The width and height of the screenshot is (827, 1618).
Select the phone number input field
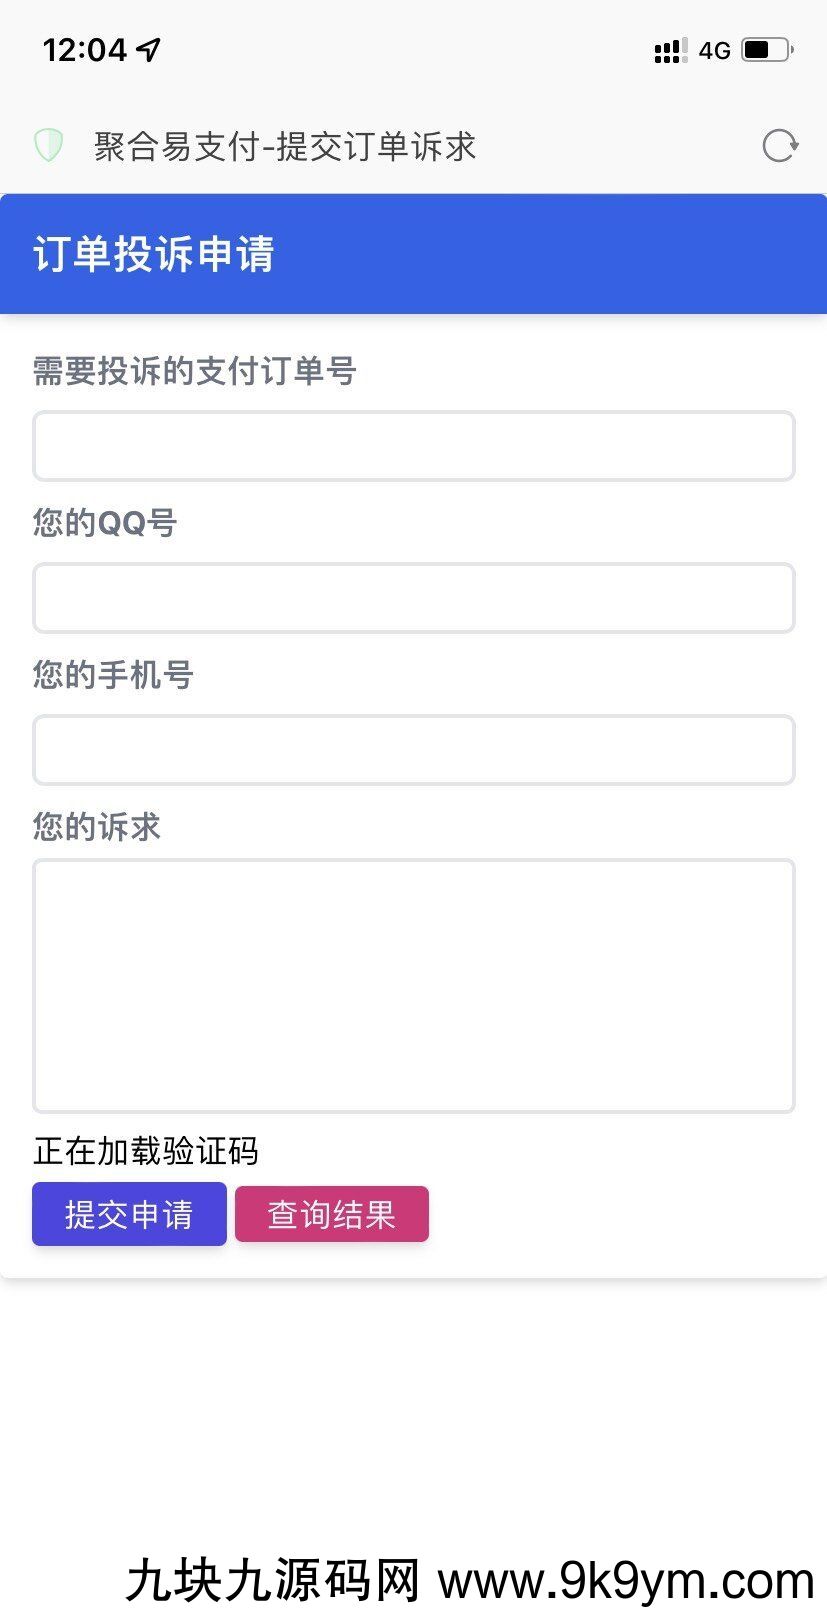[x=413, y=750]
